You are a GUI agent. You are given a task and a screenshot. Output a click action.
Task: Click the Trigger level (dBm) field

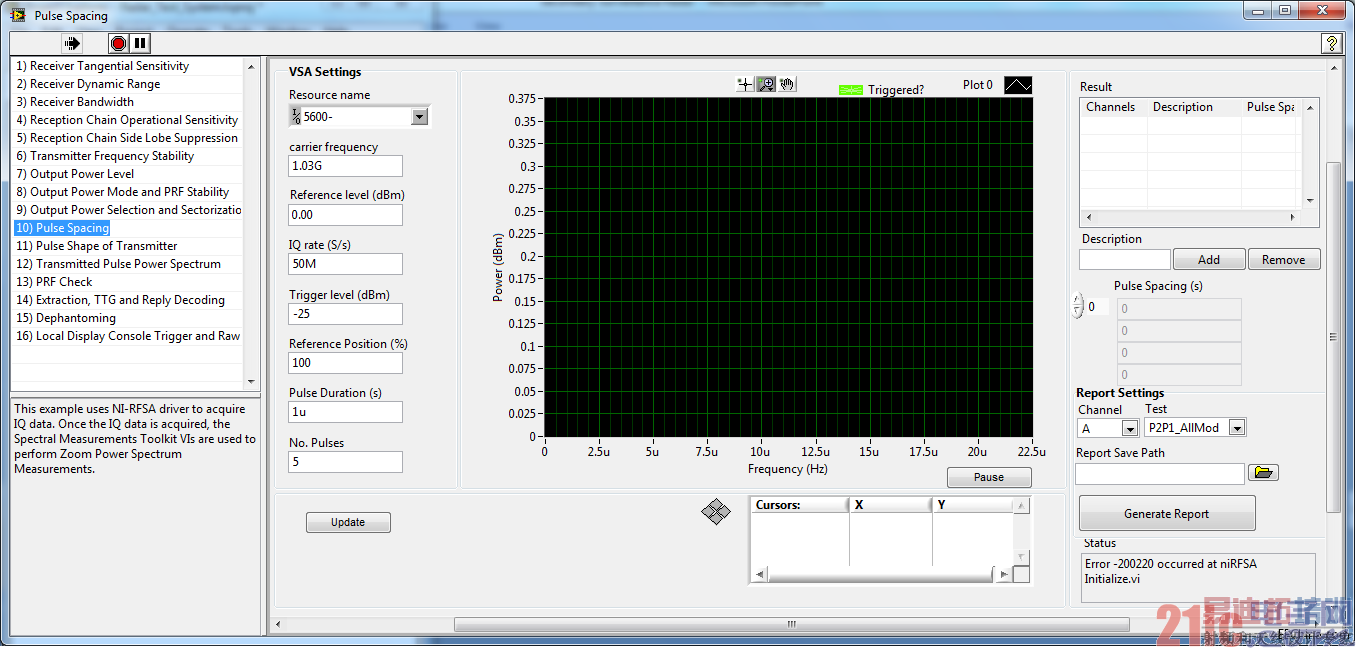click(x=346, y=314)
